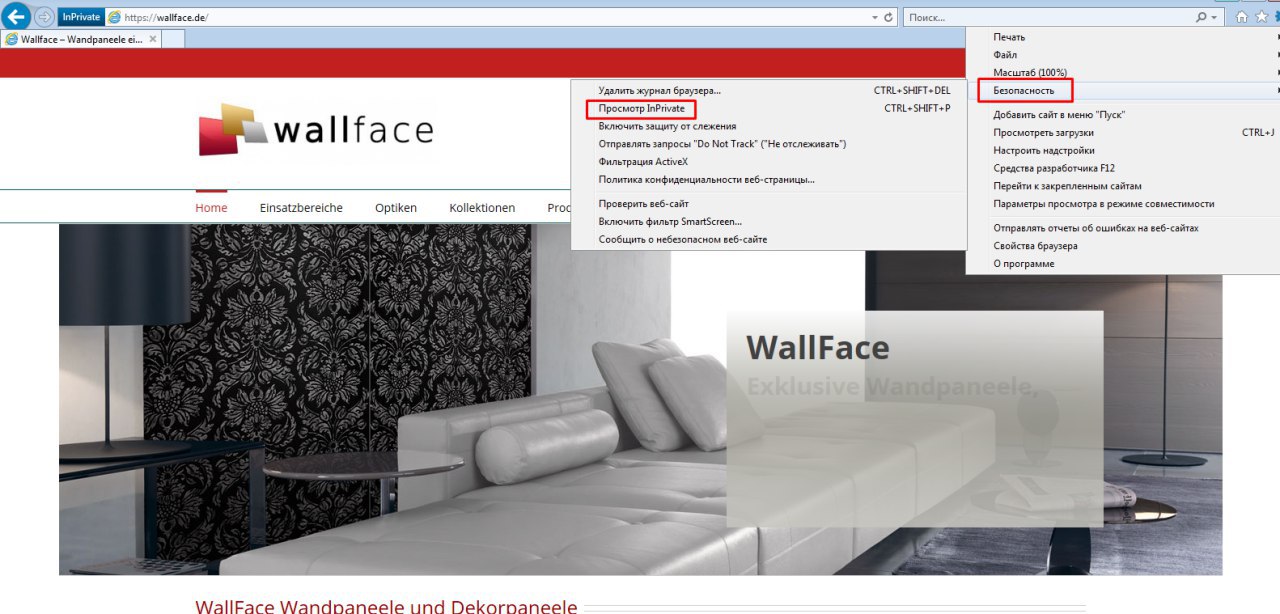
Task: Click the WallFace banner heading
Action: 818,347
